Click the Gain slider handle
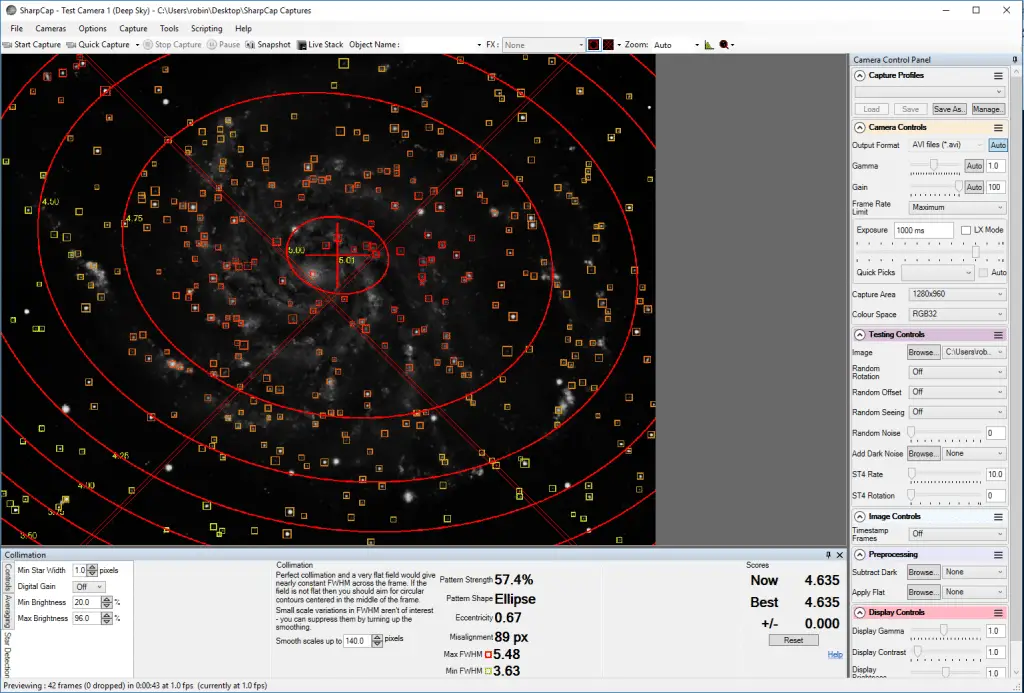 click(x=959, y=187)
